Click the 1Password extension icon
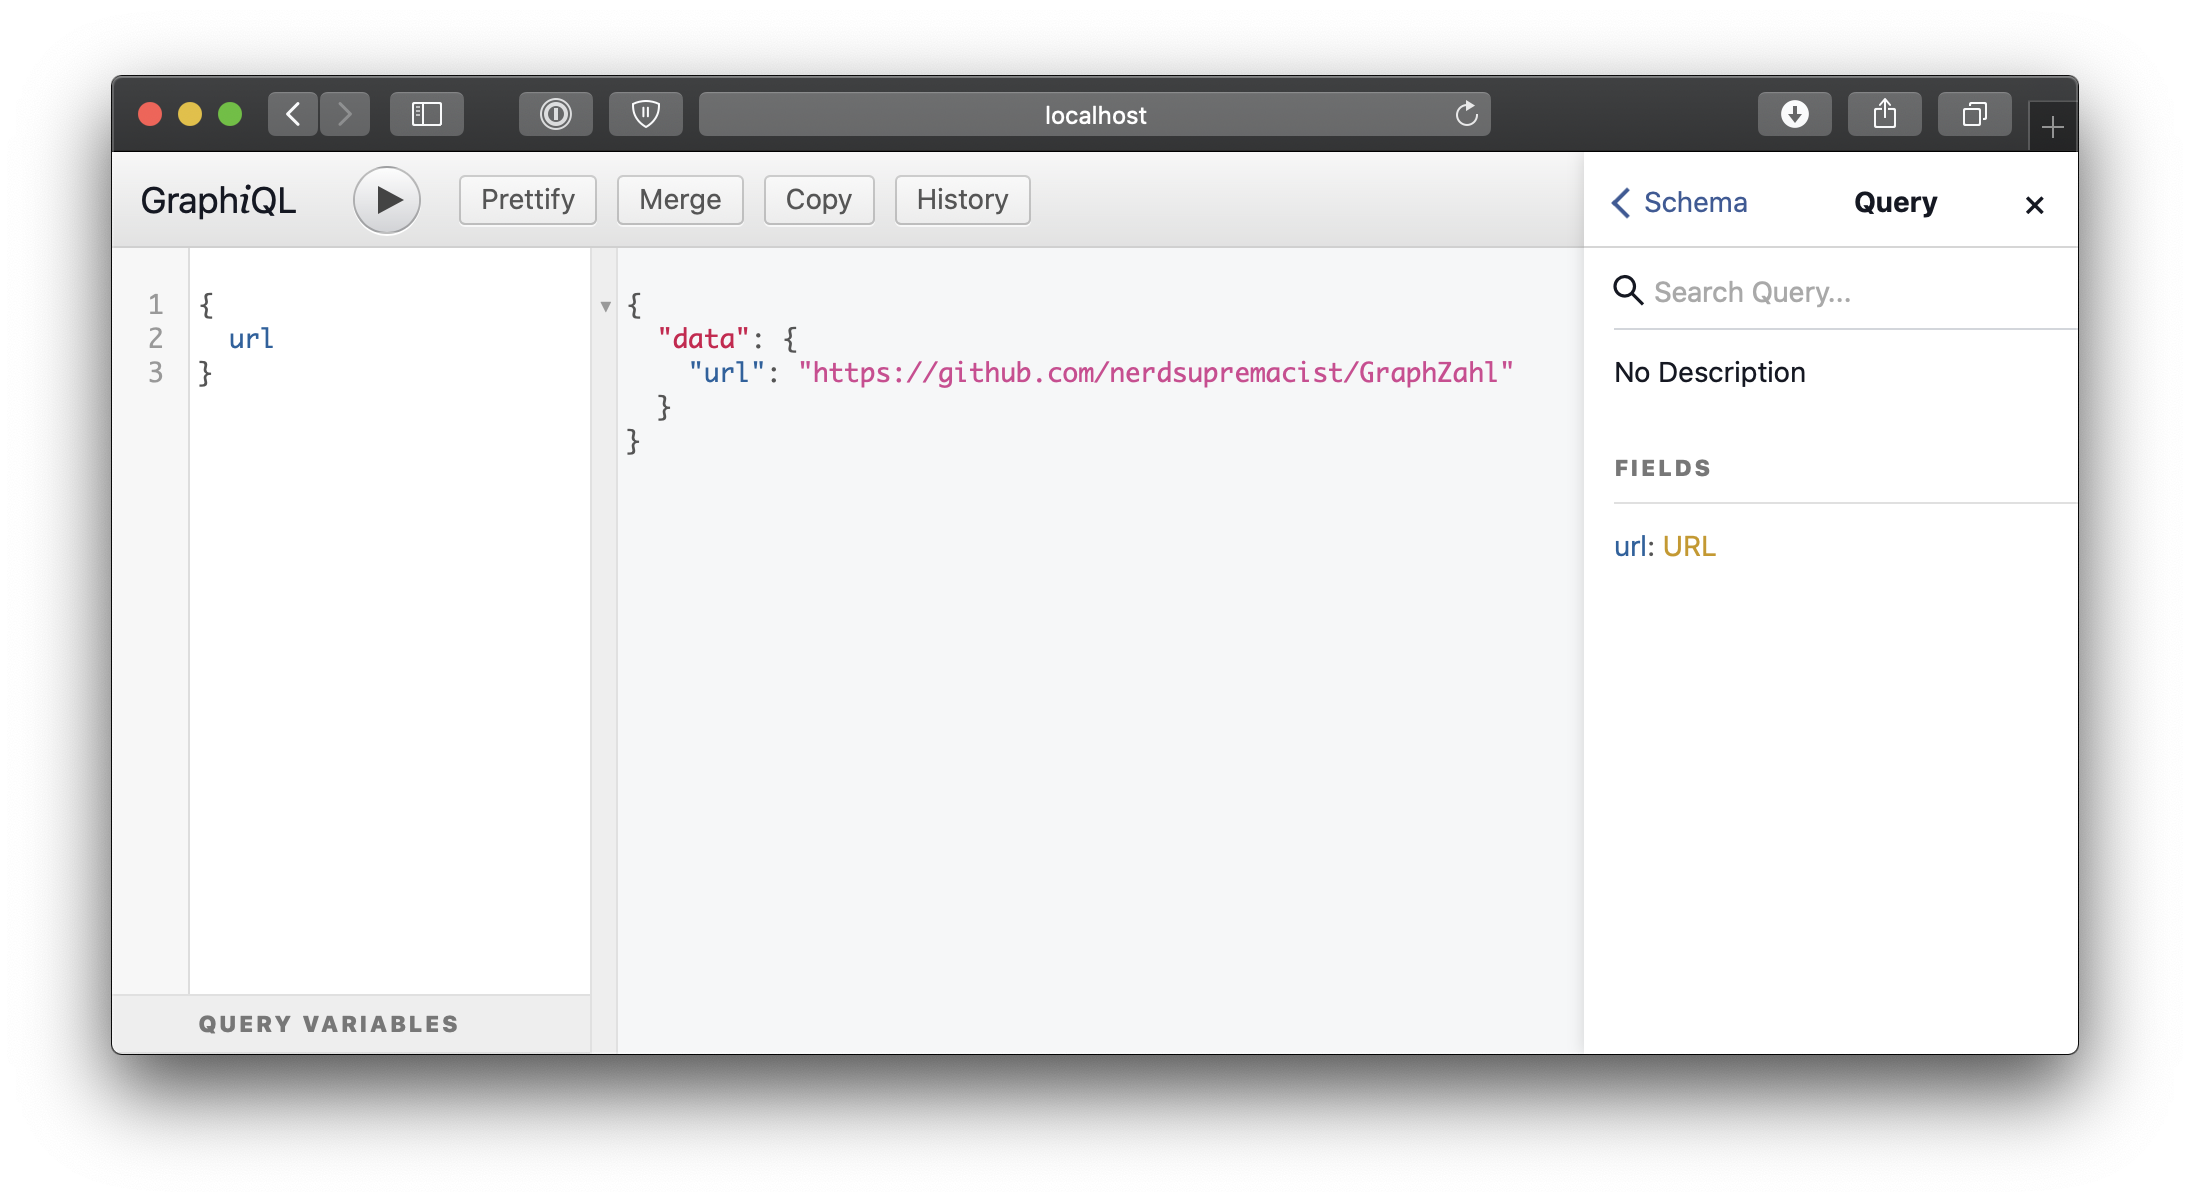 tap(556, 114)
